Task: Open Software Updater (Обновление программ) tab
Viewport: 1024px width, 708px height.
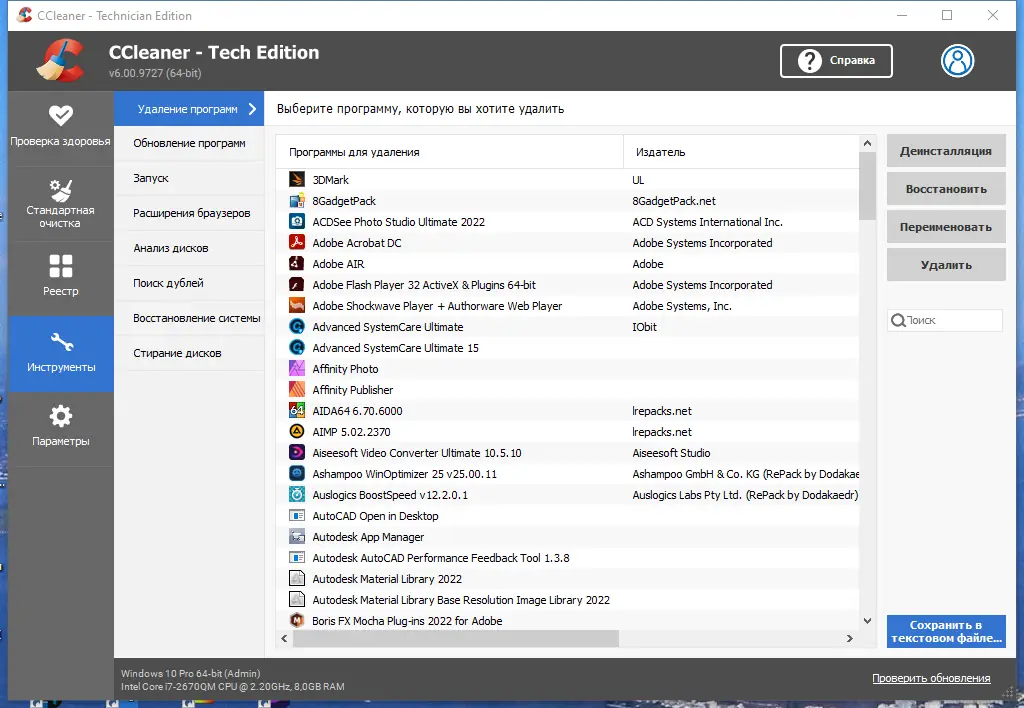Action: tap(189, 143)
